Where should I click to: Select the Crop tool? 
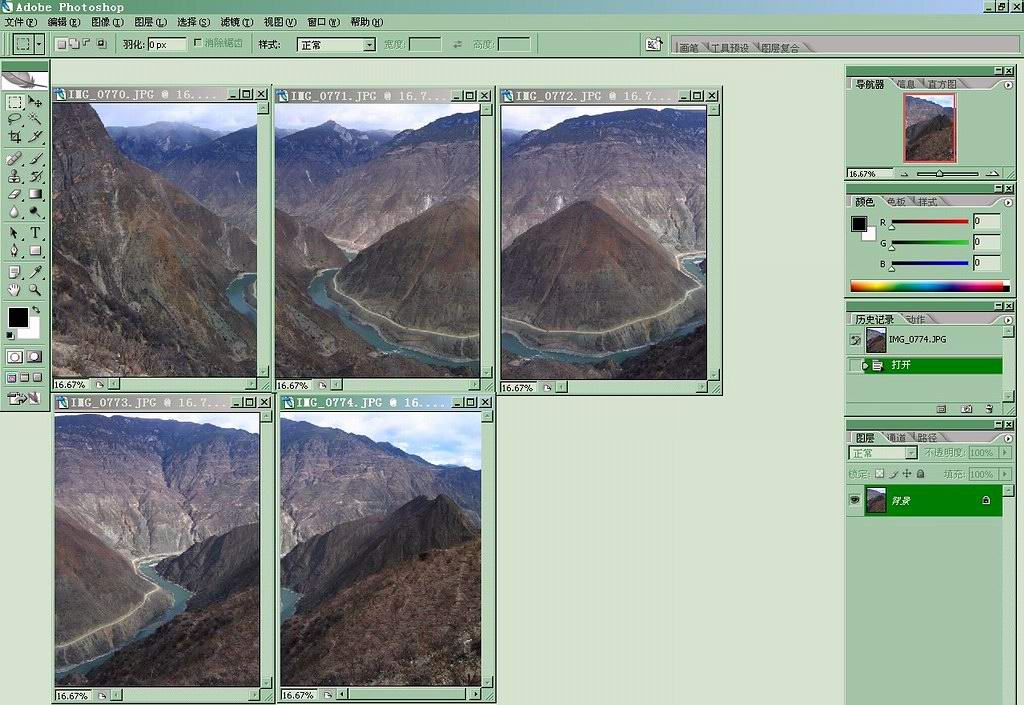15,136
